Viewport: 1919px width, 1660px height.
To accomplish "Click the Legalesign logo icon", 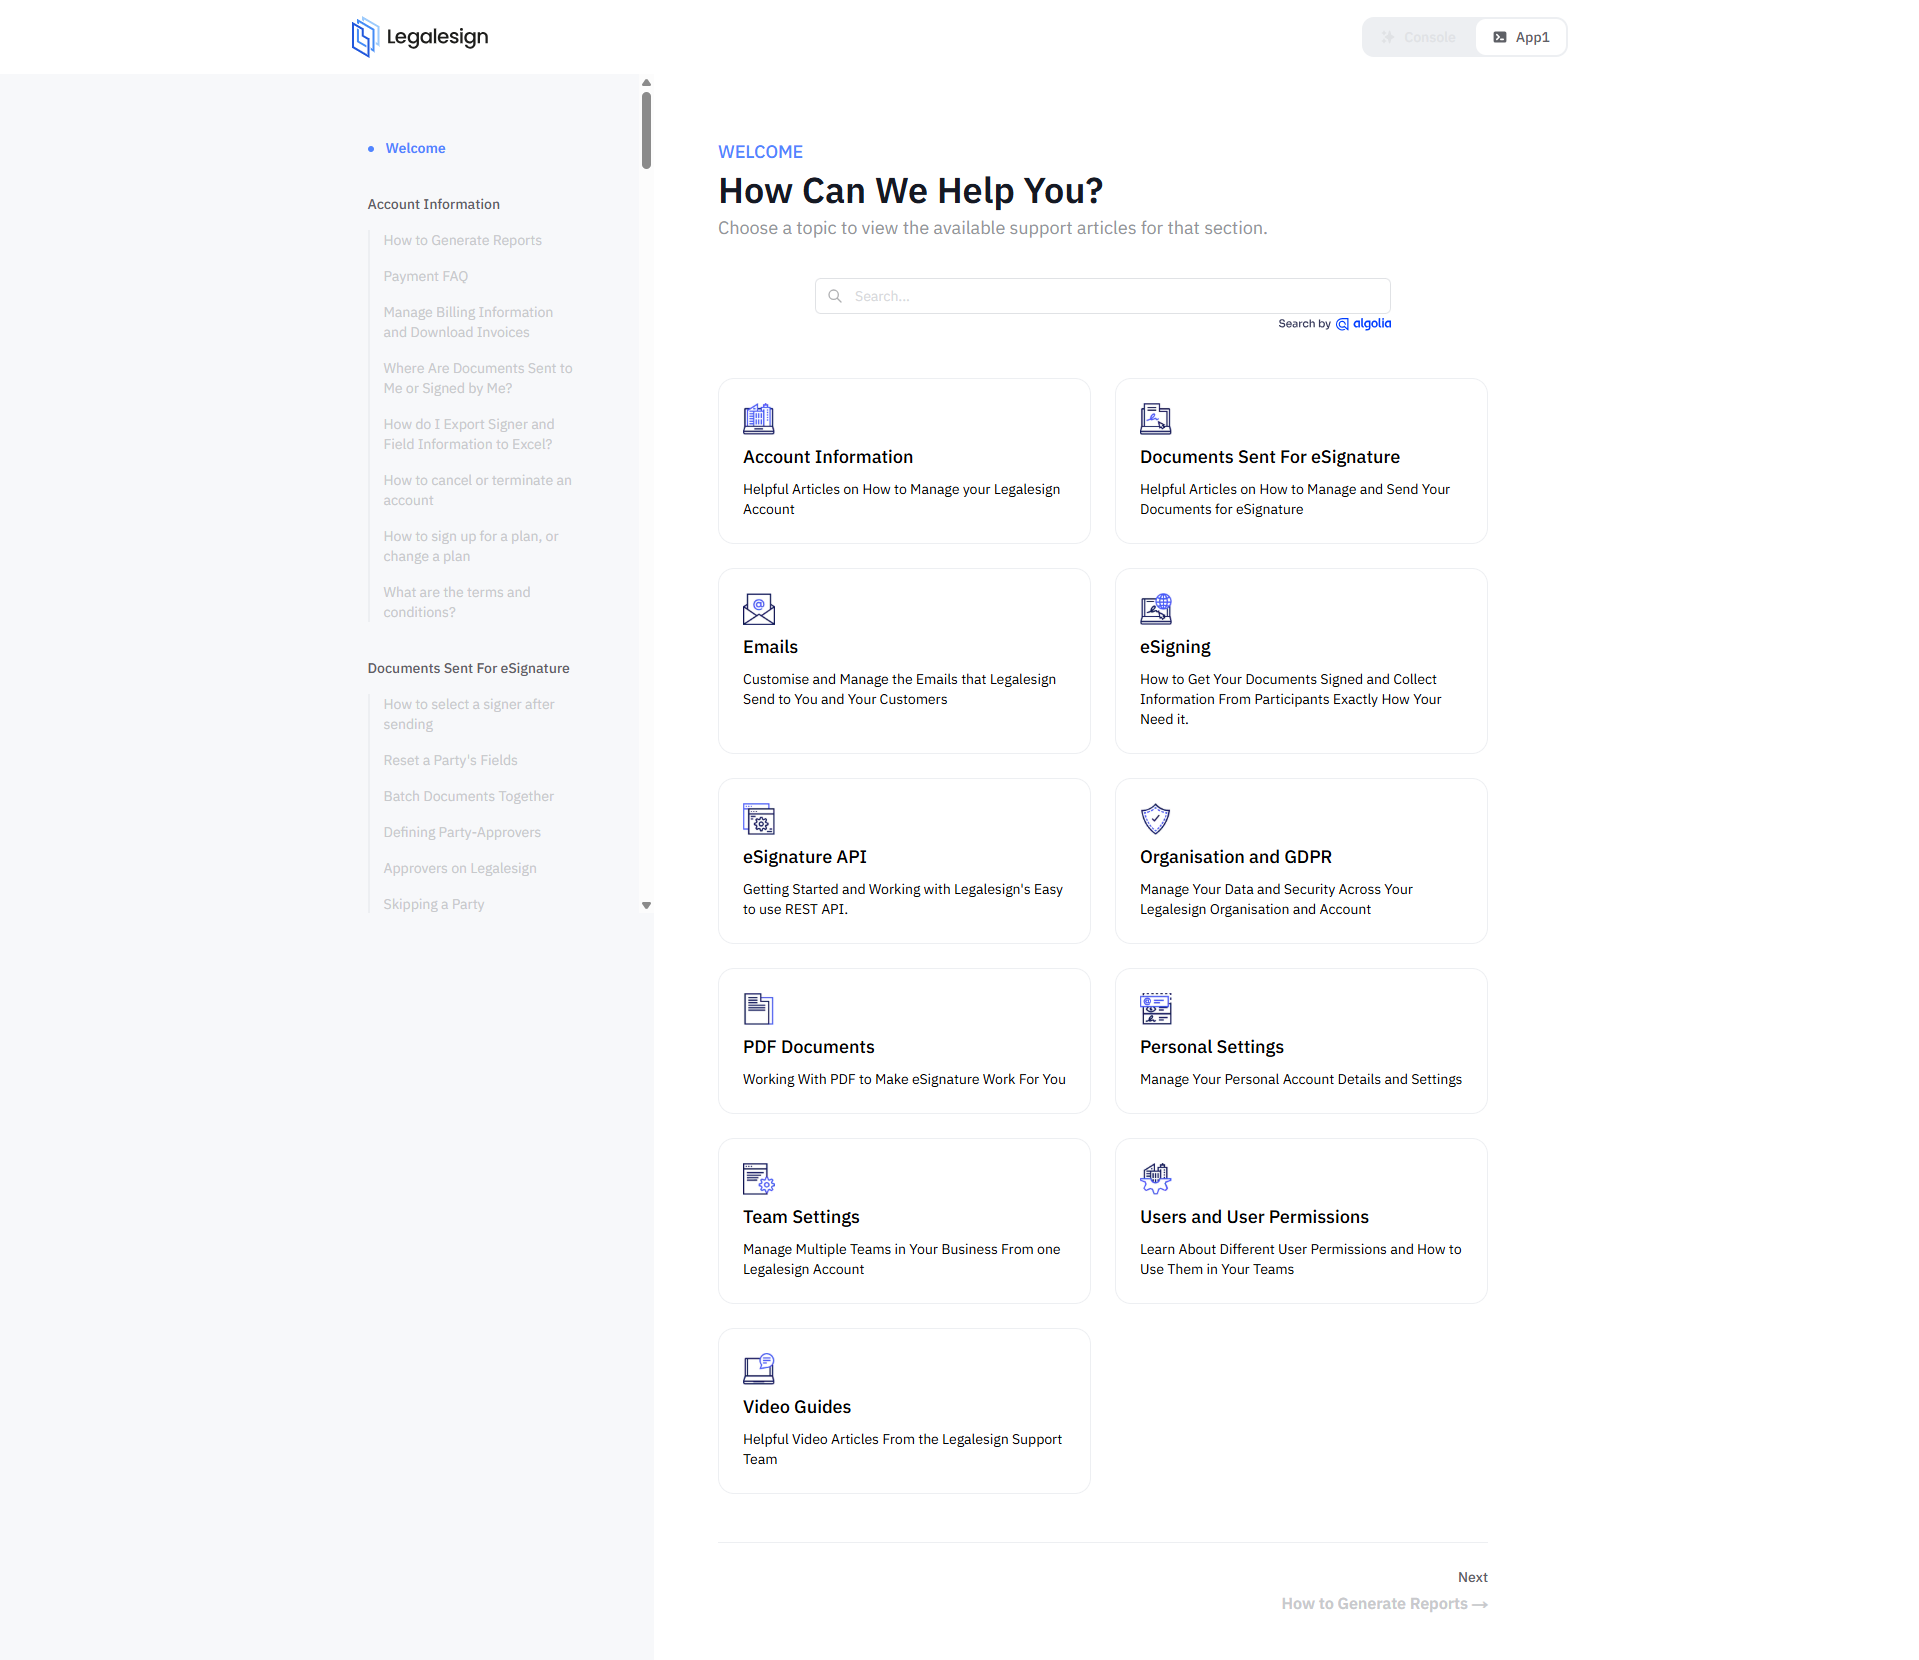I will coord(365,37).
